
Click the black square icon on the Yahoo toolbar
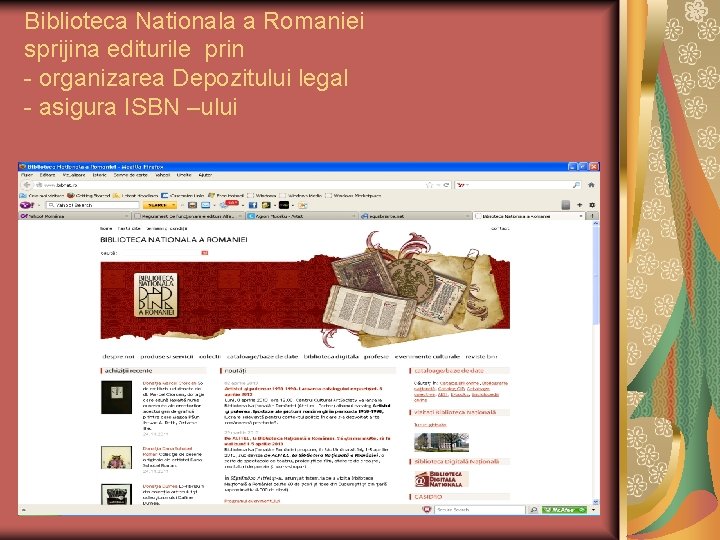coord(284,205)
